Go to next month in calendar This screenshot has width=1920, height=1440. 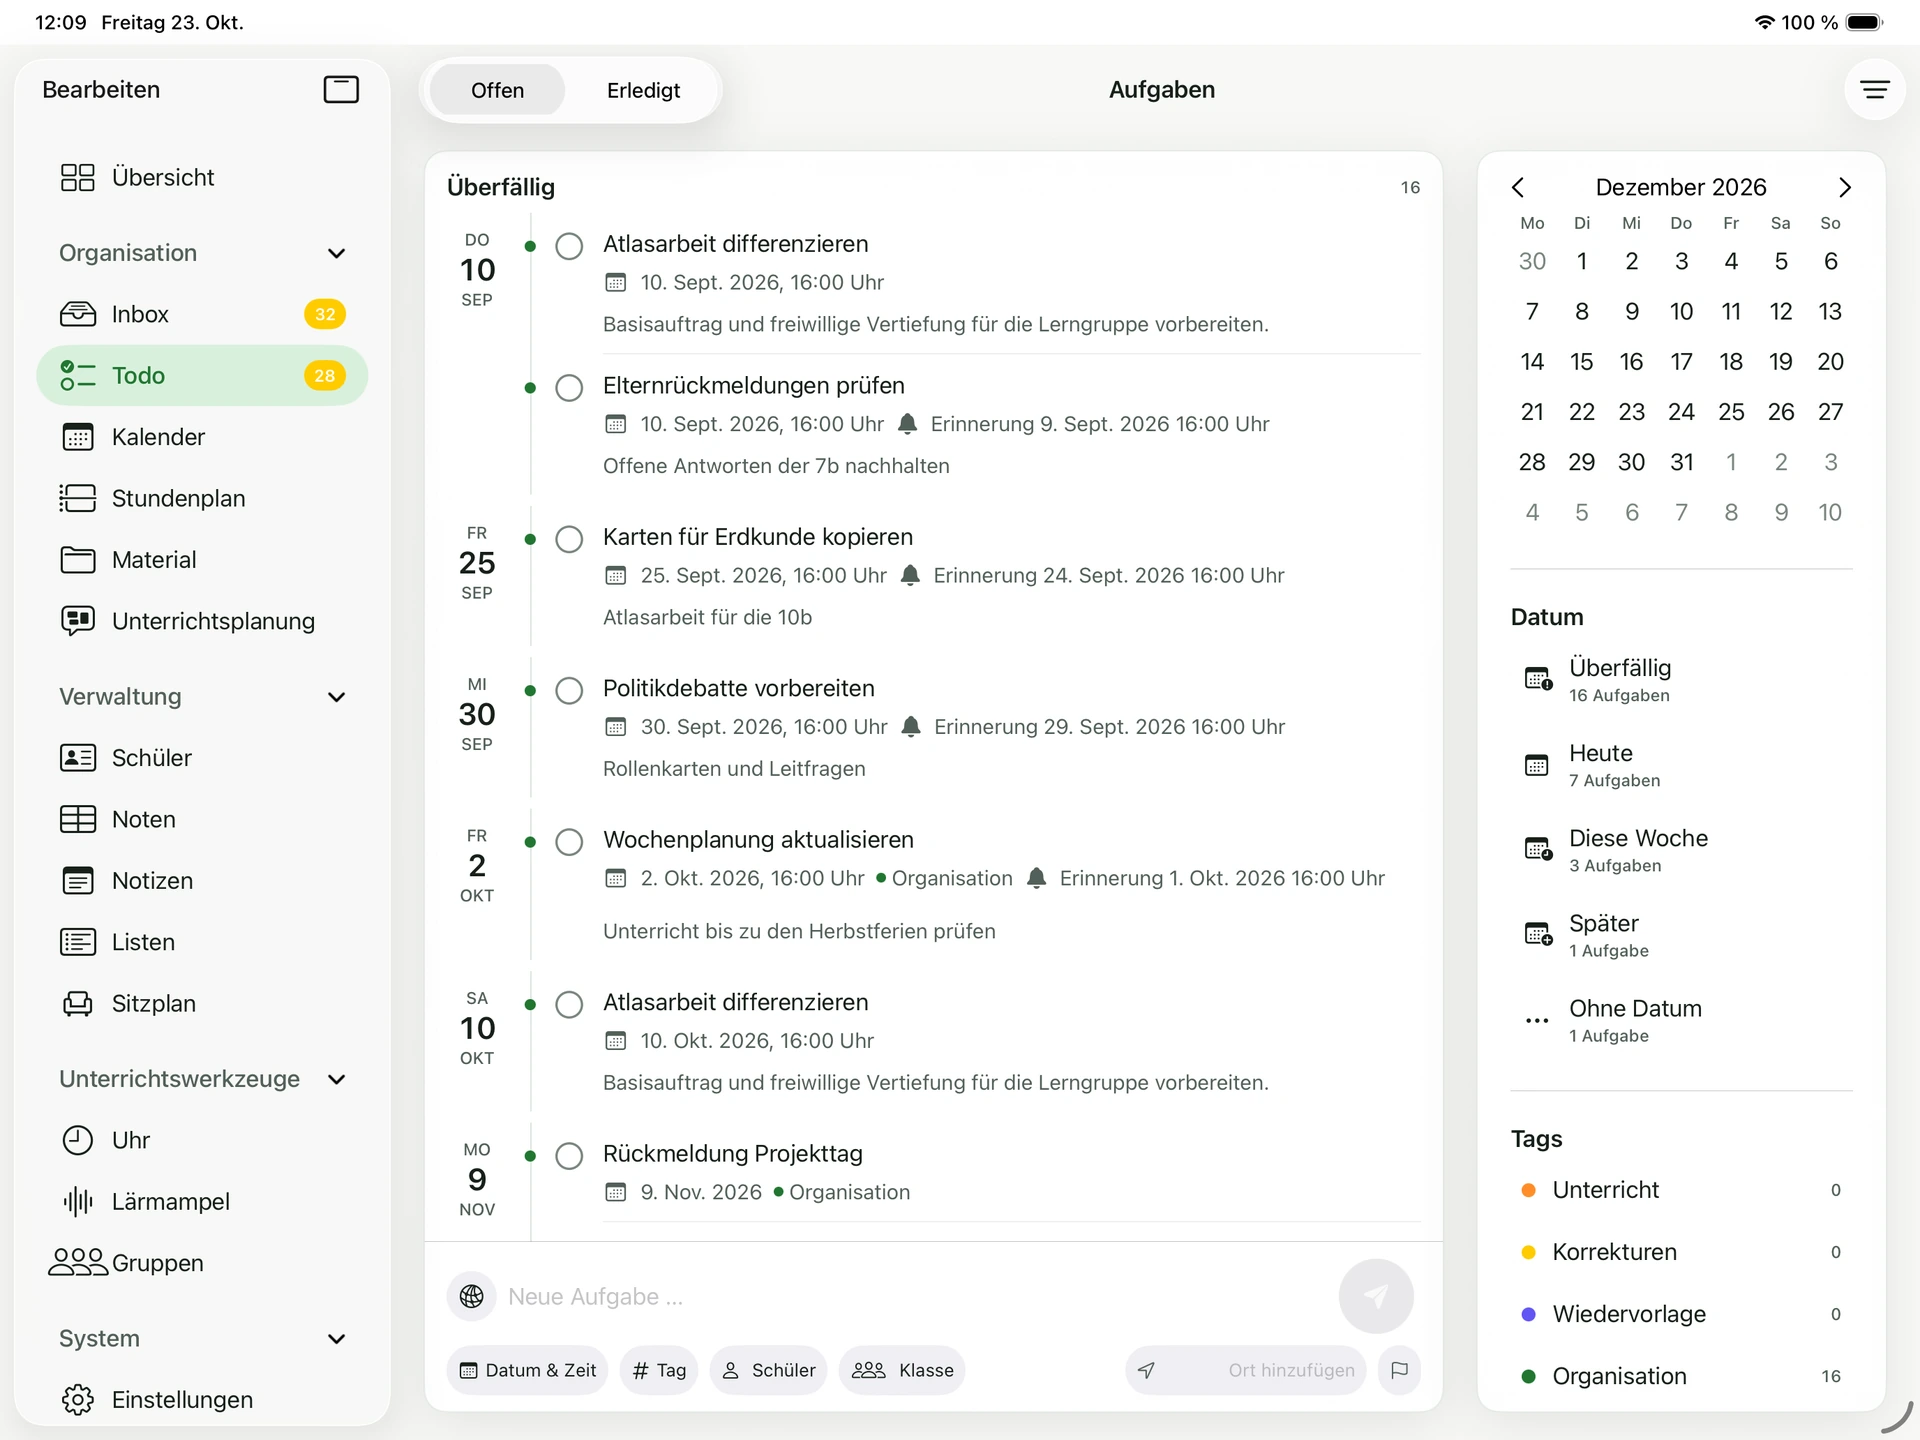pyautogui.click(x=1845, y=187)
